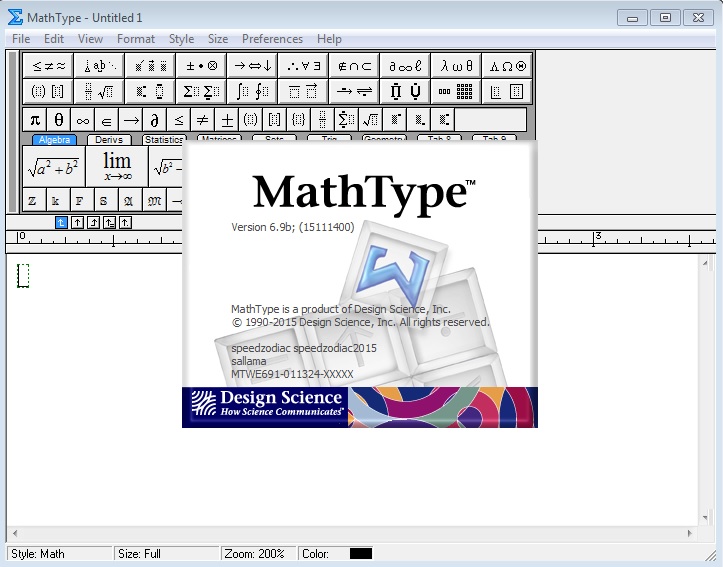
Task: Open the operator symbols palette (± • ⊗)
Action: [x=201, y=66]
